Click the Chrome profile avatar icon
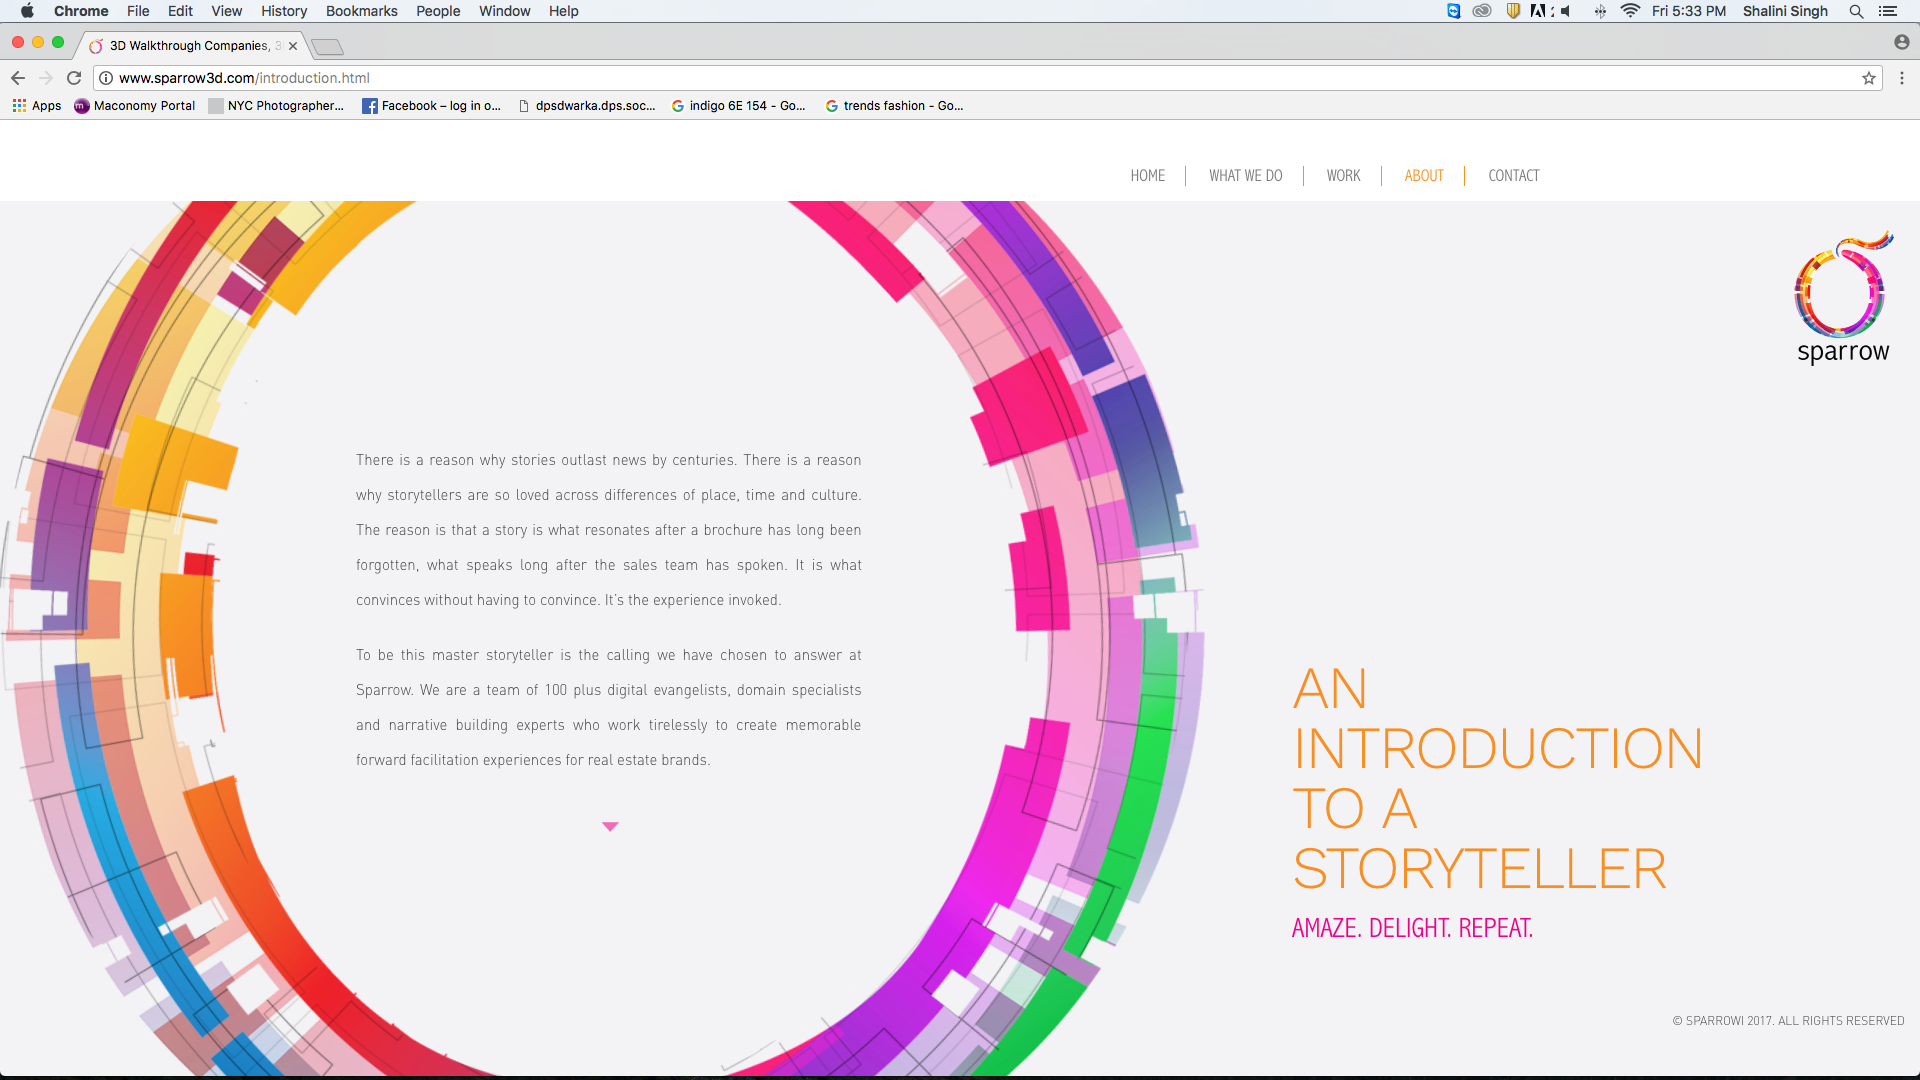 [1901, 42]
